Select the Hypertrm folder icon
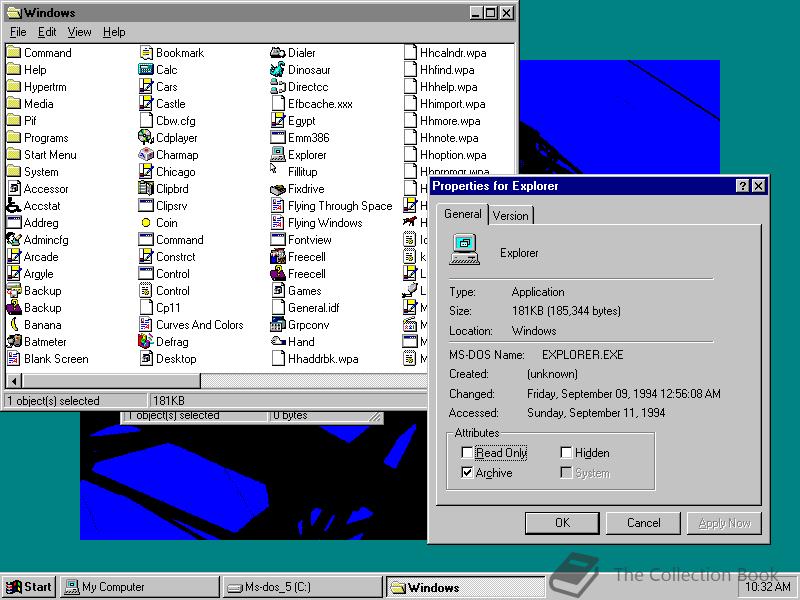Screen dimensions: 800x600 click(14, 87)
